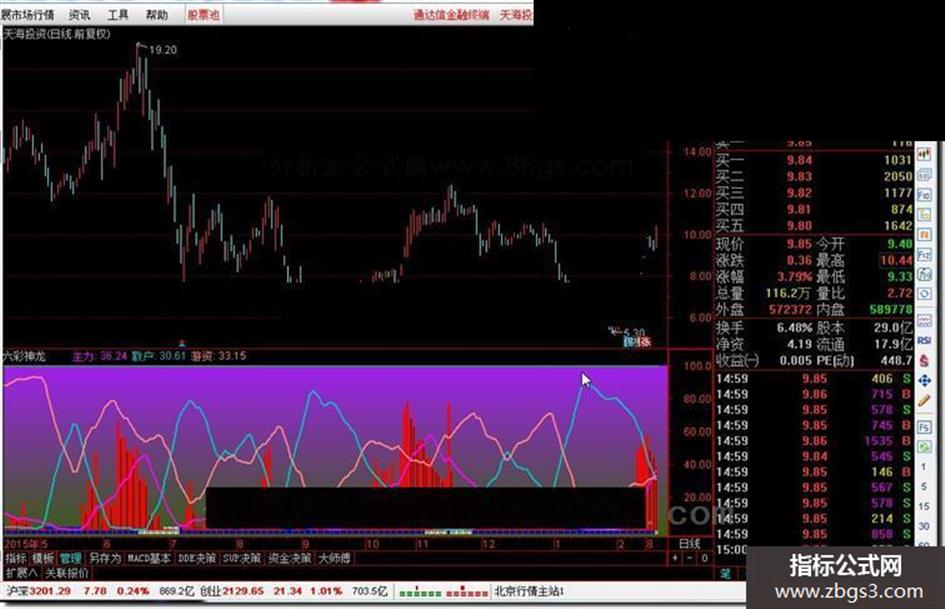Switch to the 大师傅 template
The width and height of the screenshot is (945, 609).
click(x=334, y=558)
